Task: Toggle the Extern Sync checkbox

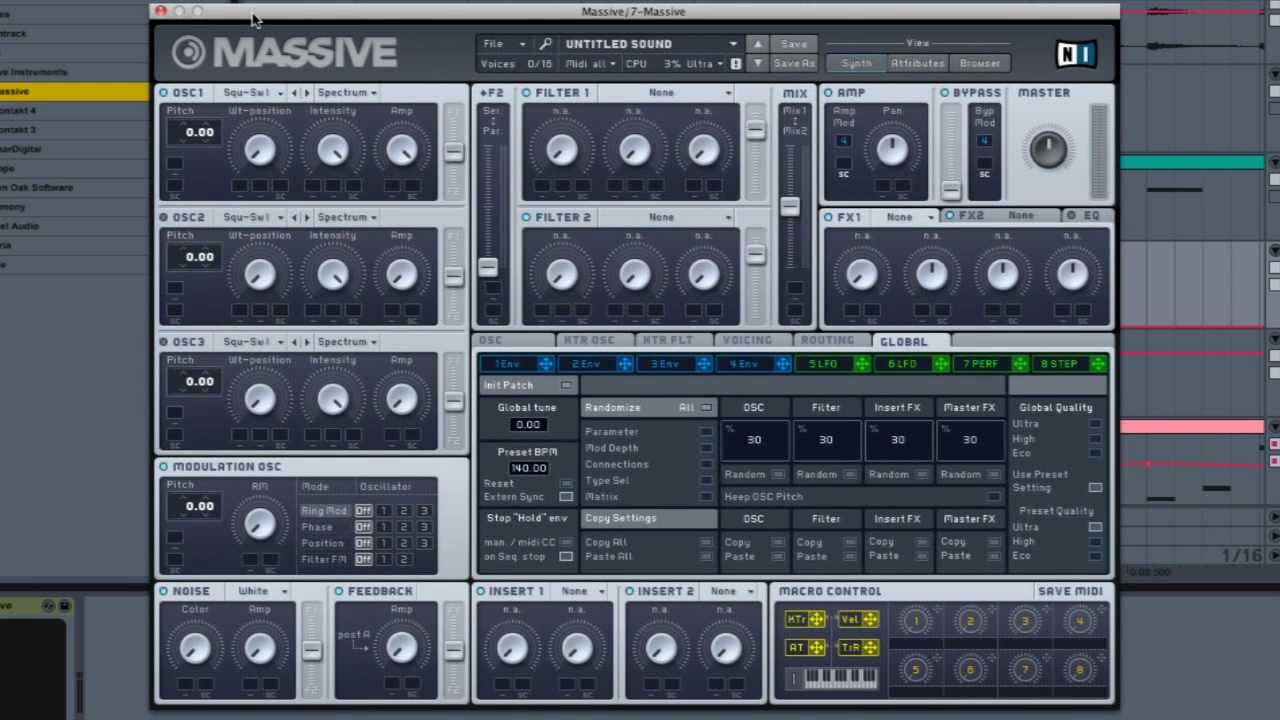Action: pos(566,497)
